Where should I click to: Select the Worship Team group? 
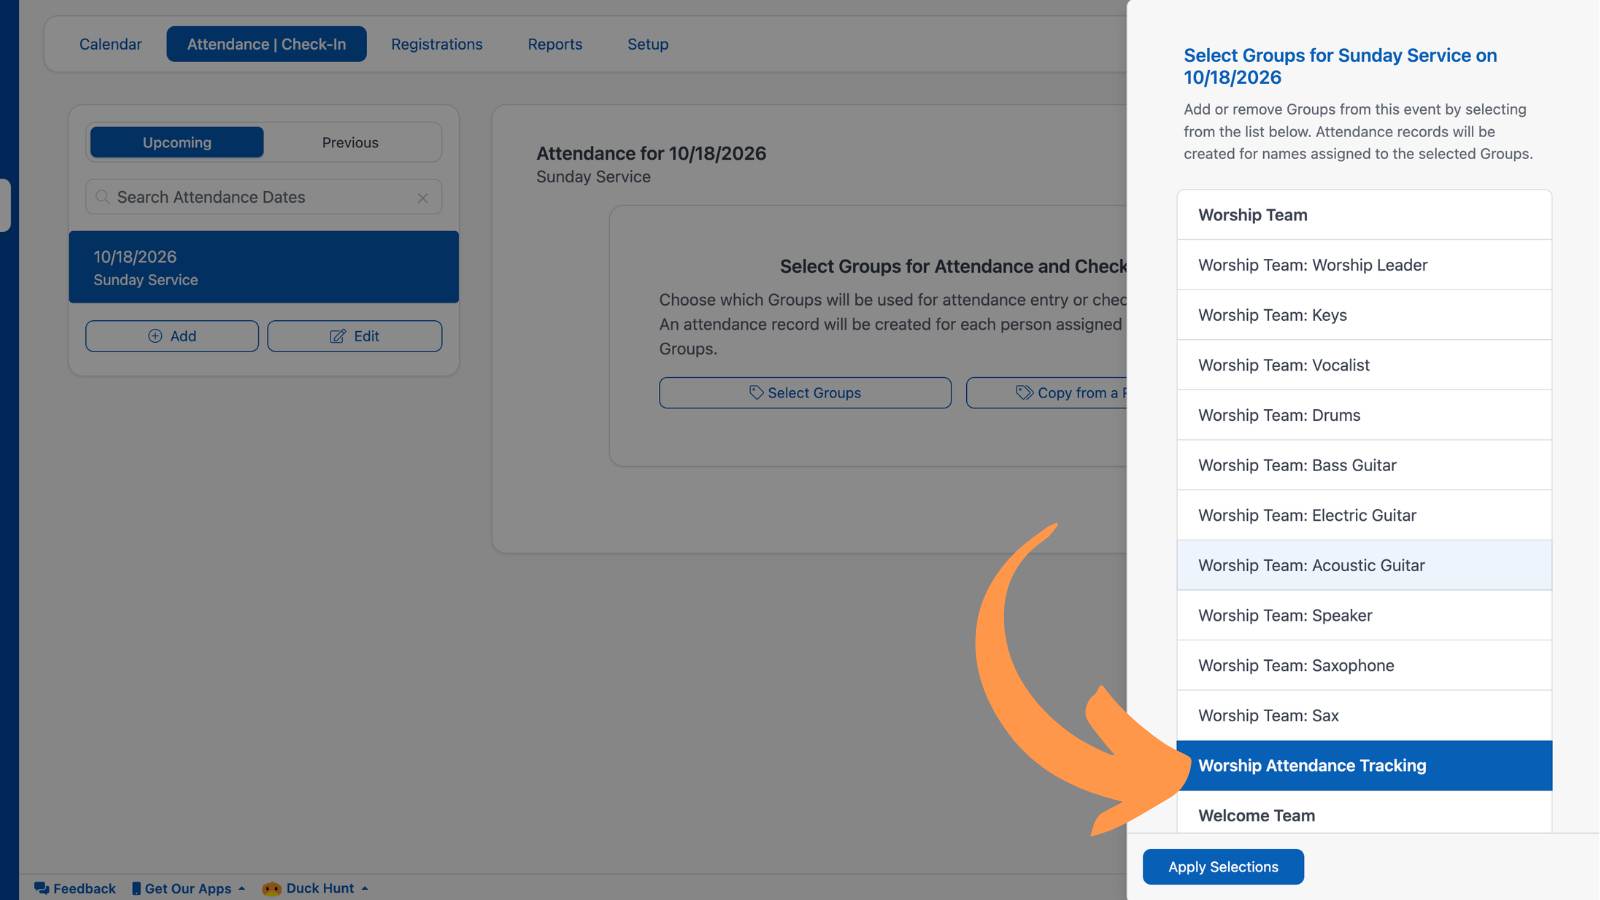1364,215
